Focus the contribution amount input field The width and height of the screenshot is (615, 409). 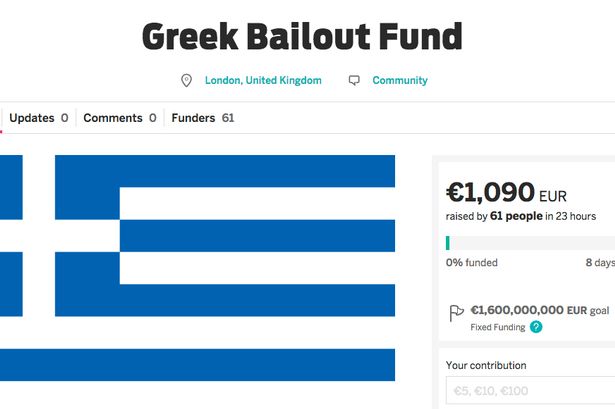[530, 391]
